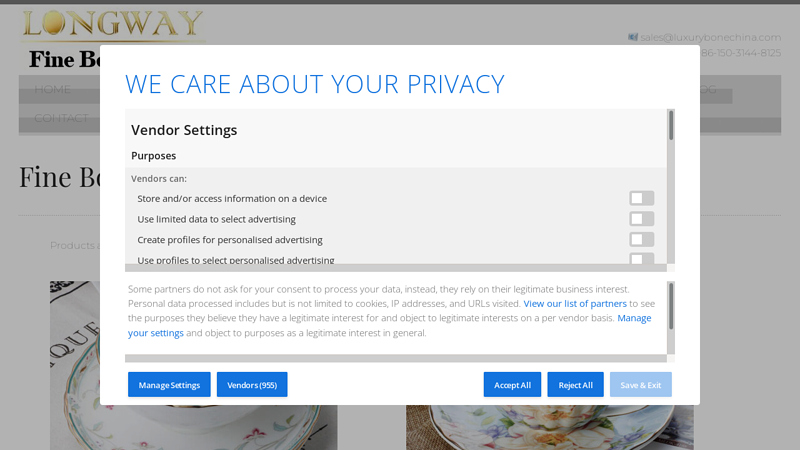Click the legitimate interest text scrollbar

pos(671,305)
